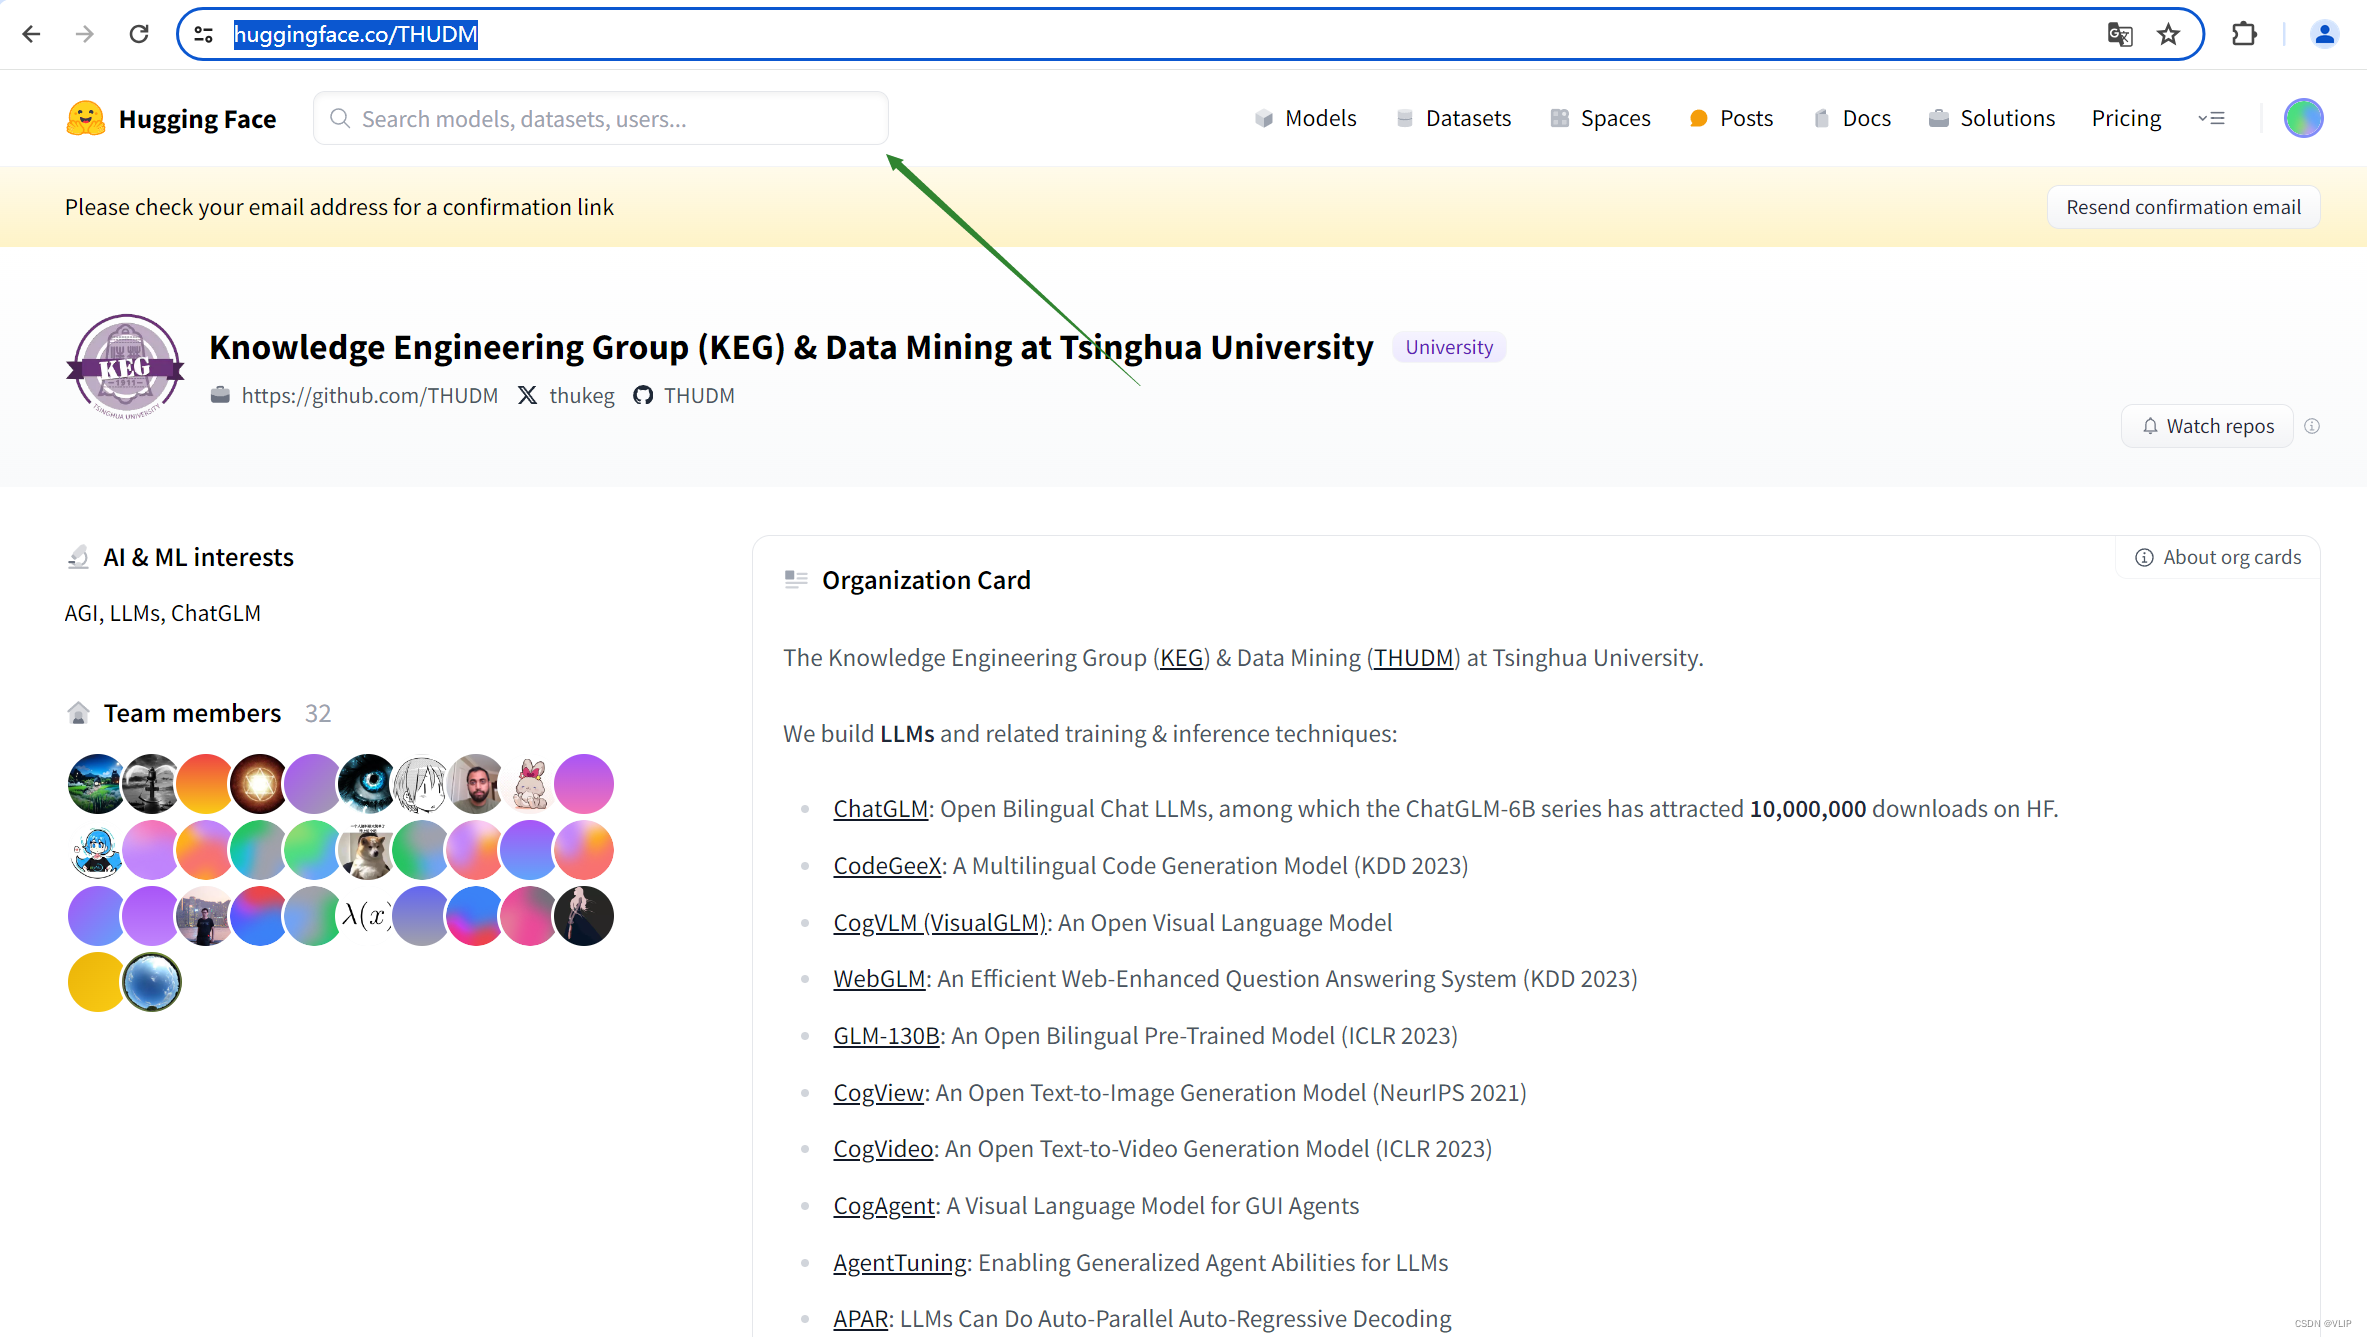Image resolution: width=2367 pixels, height=1337 pixels.
Task: Open the user avatar menu
Action: [x=2303, y=118]
